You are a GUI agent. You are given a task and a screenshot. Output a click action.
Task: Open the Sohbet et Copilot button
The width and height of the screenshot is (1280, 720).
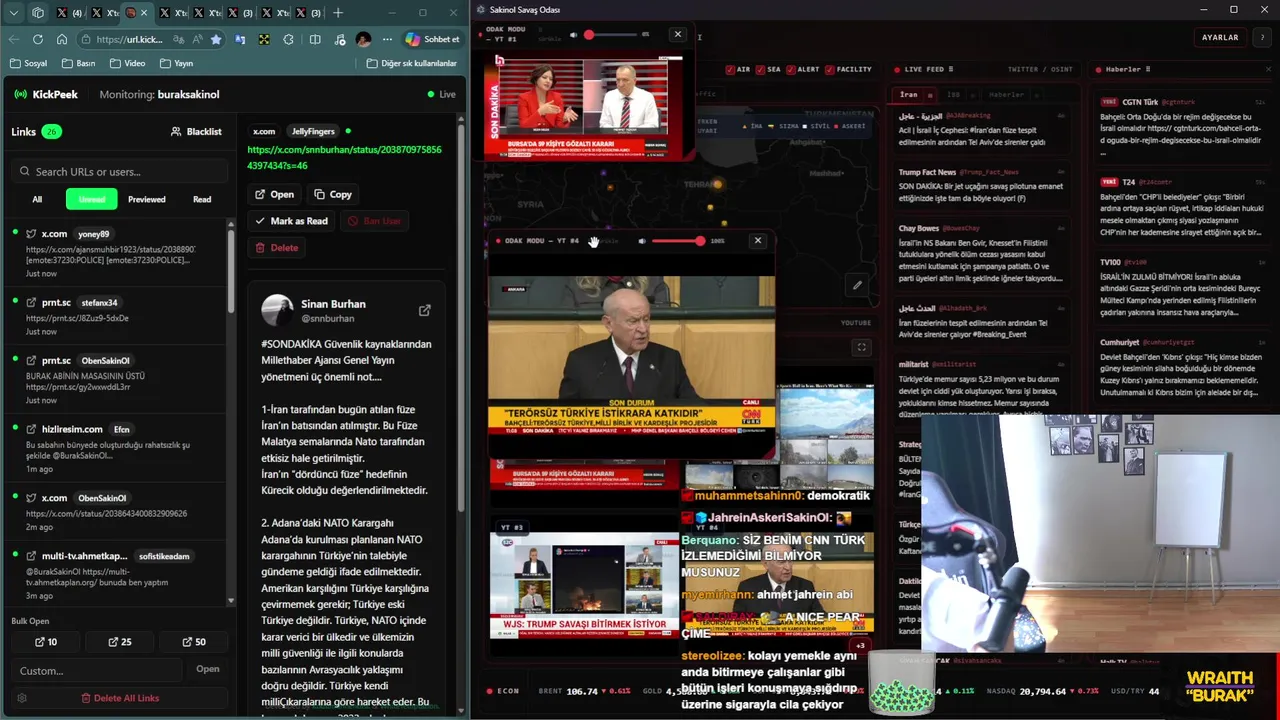[433, 39]
